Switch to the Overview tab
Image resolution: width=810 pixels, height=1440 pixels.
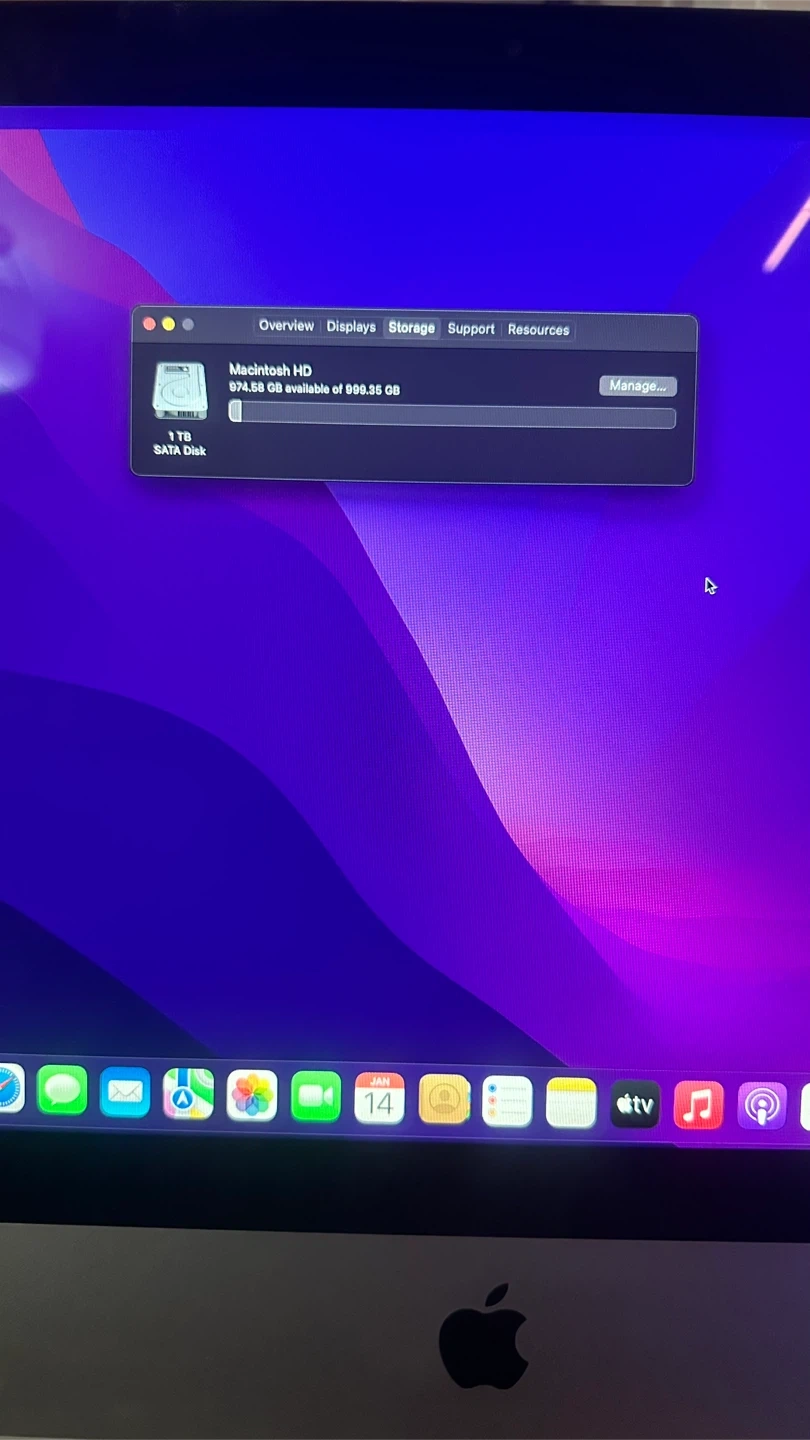(286, 326)
